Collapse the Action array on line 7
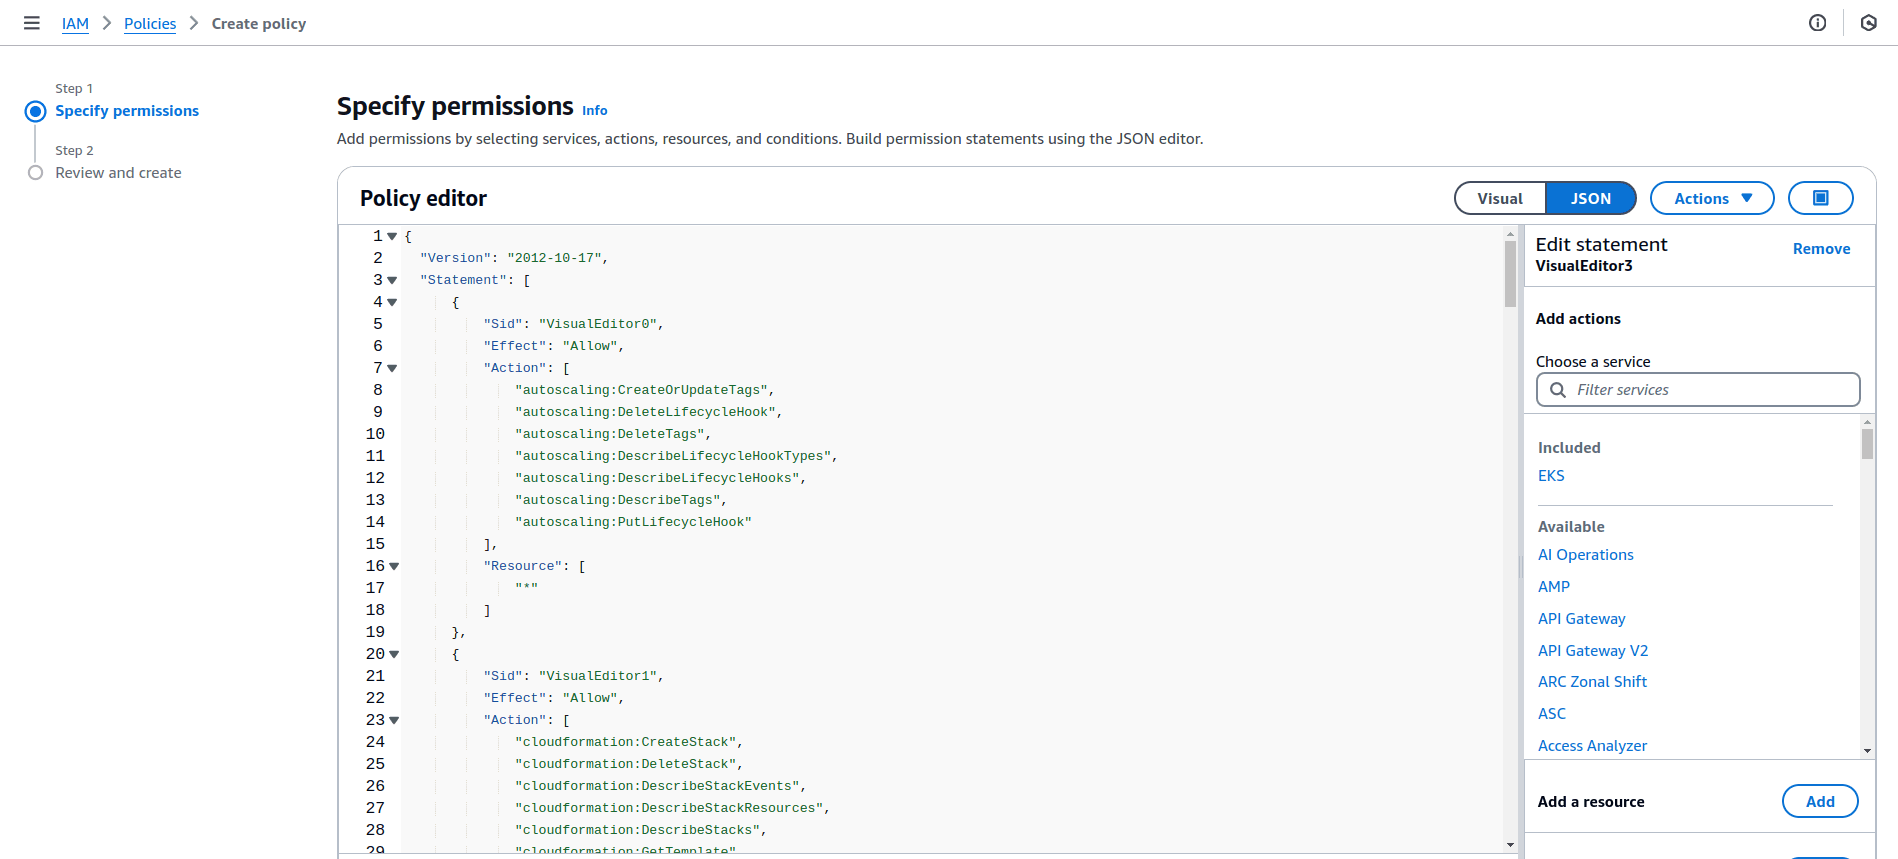The image size is (1898, 859). pyautogui.click(x=392, y=369)
